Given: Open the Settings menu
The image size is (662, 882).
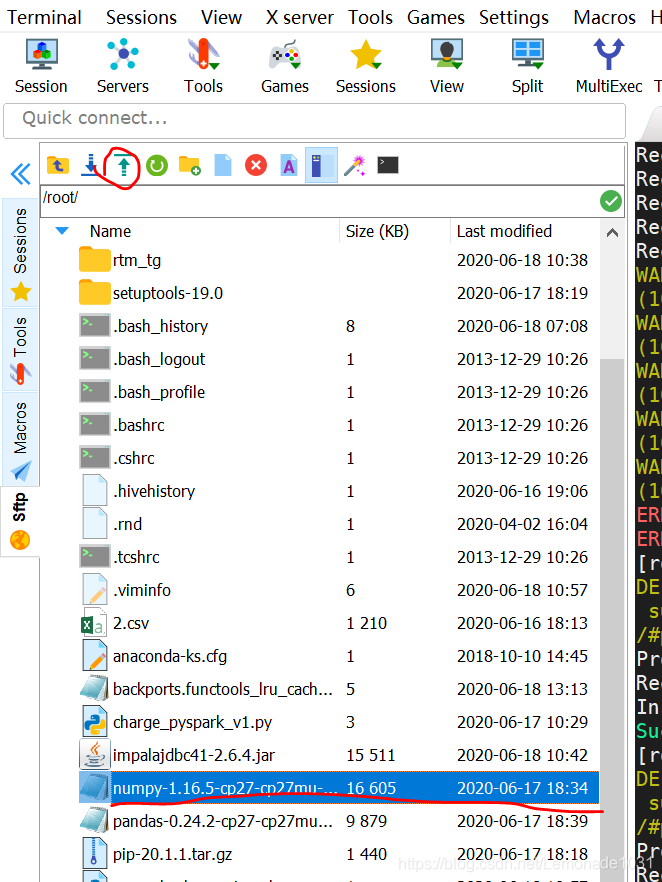Looking at the screenshot, I should 514,17.
